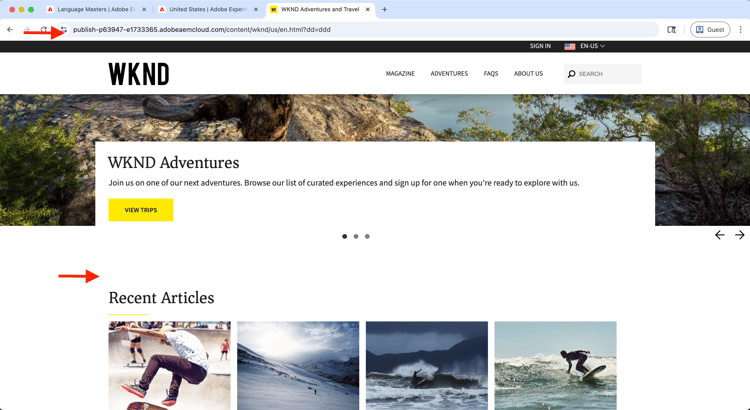The height and width of the screenshot is (410, 750).
Task: Open the Magazine navigation item
Action: coord(400,74)
